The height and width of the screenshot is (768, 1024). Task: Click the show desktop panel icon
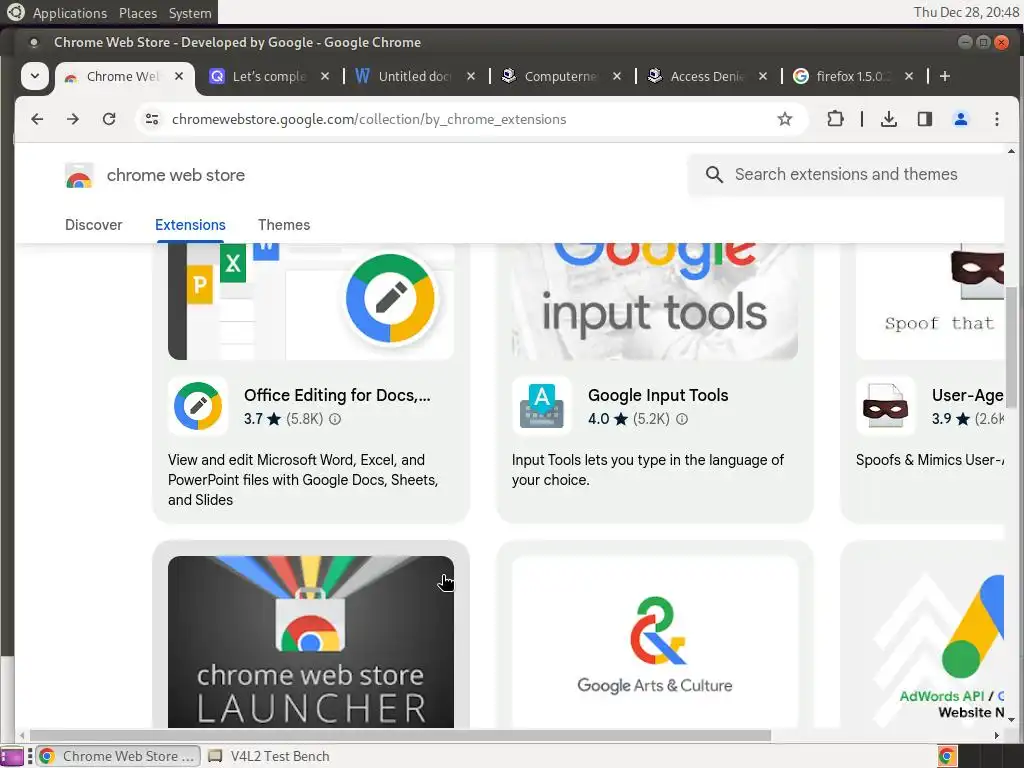pos(12,756)
